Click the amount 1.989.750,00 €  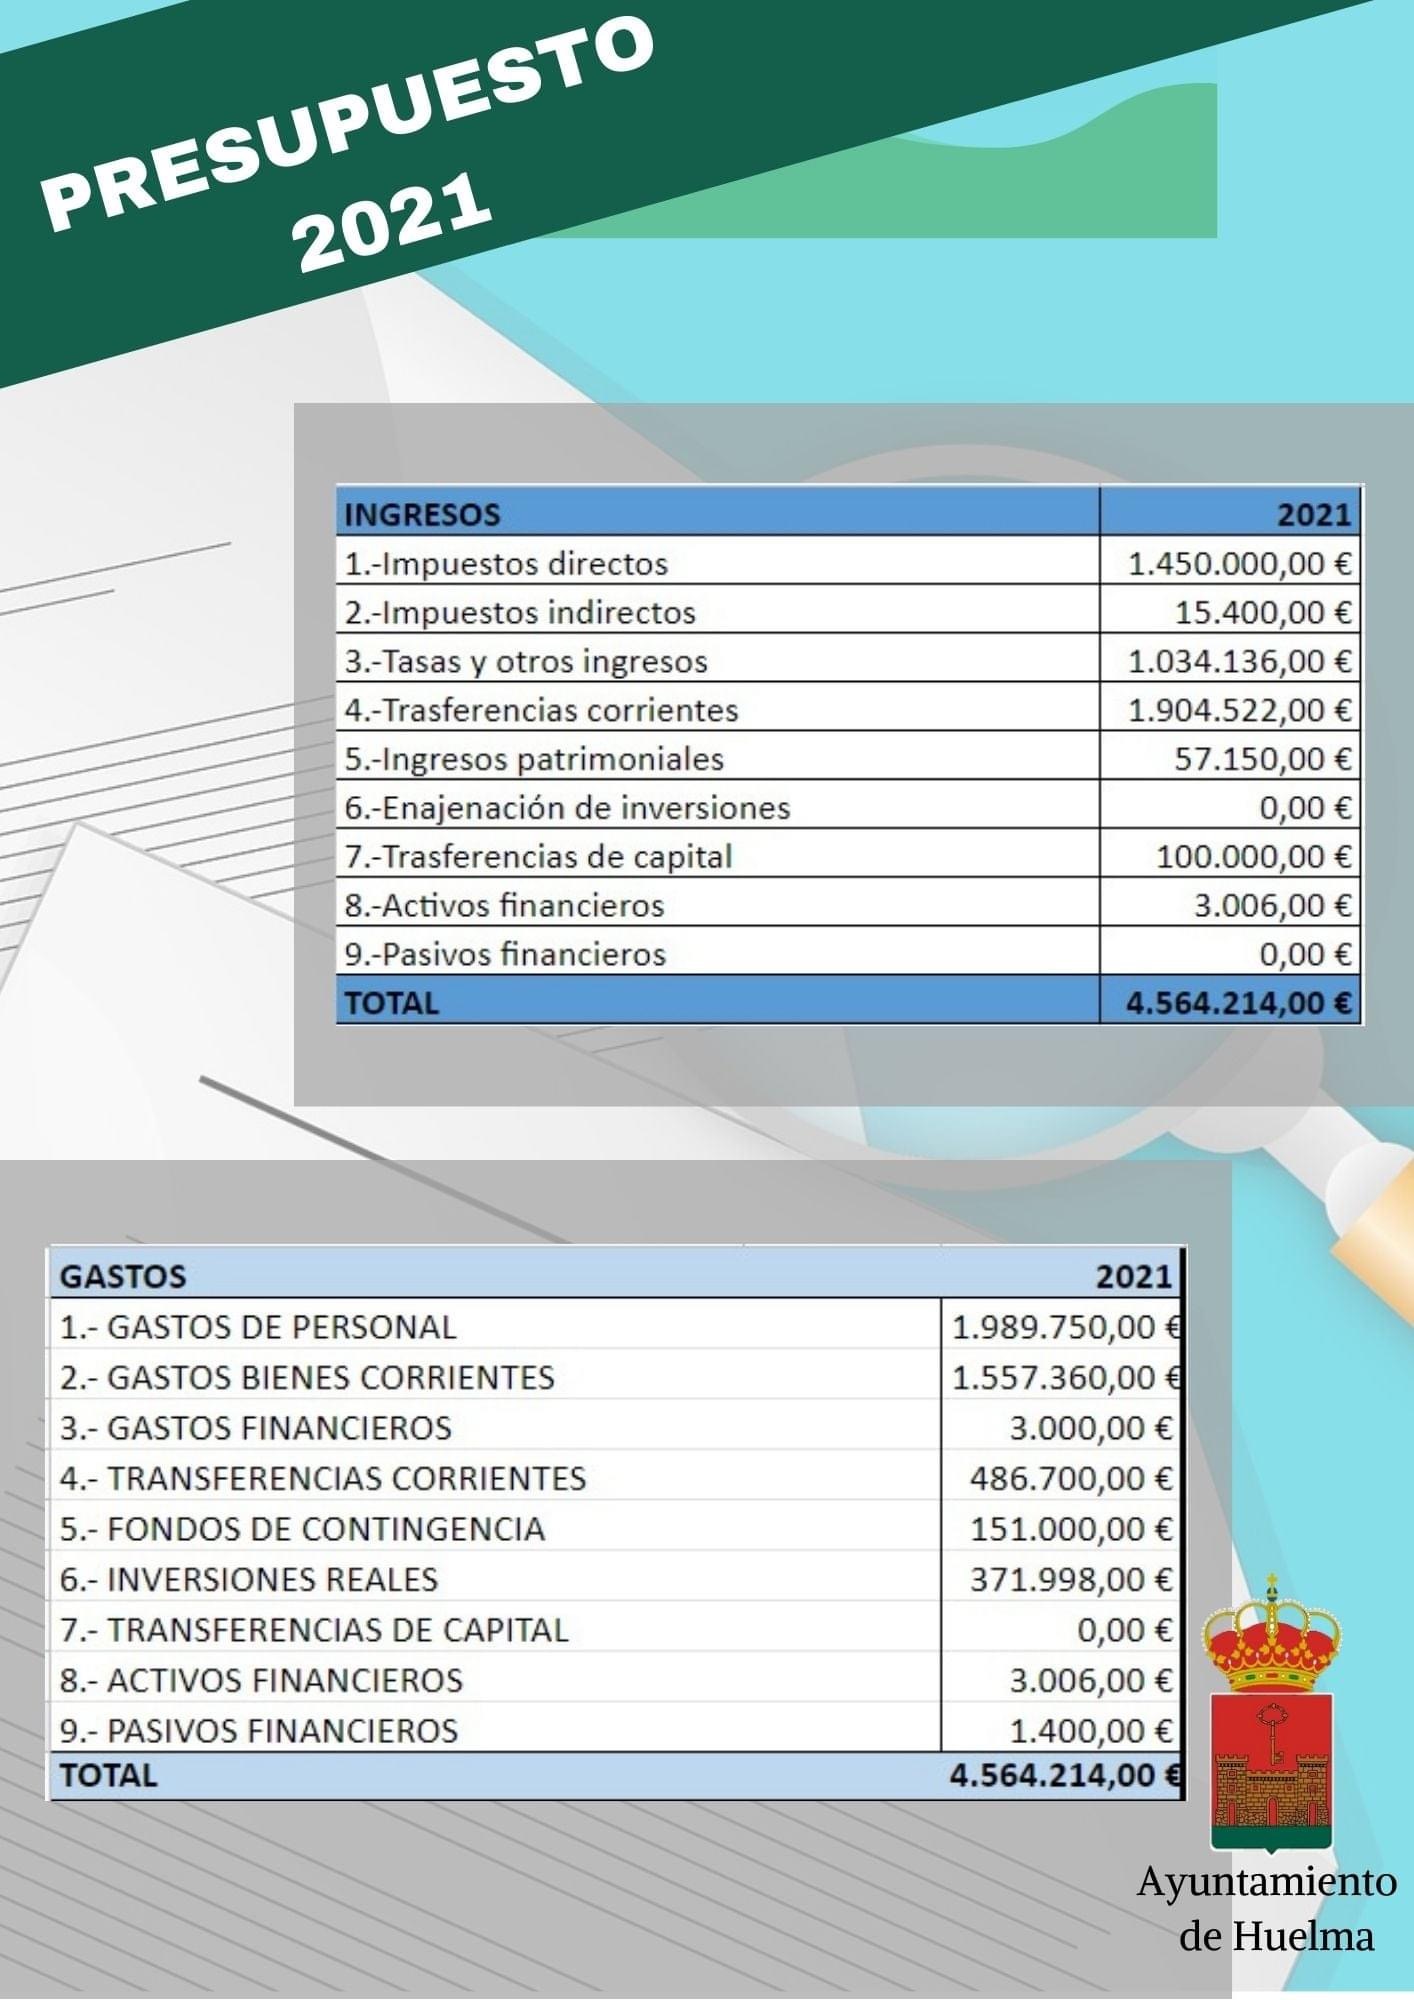pos(1066,1328)
